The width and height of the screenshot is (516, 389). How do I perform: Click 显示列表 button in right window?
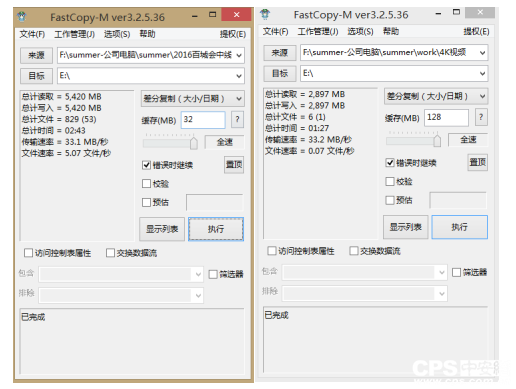pos(405,227)
